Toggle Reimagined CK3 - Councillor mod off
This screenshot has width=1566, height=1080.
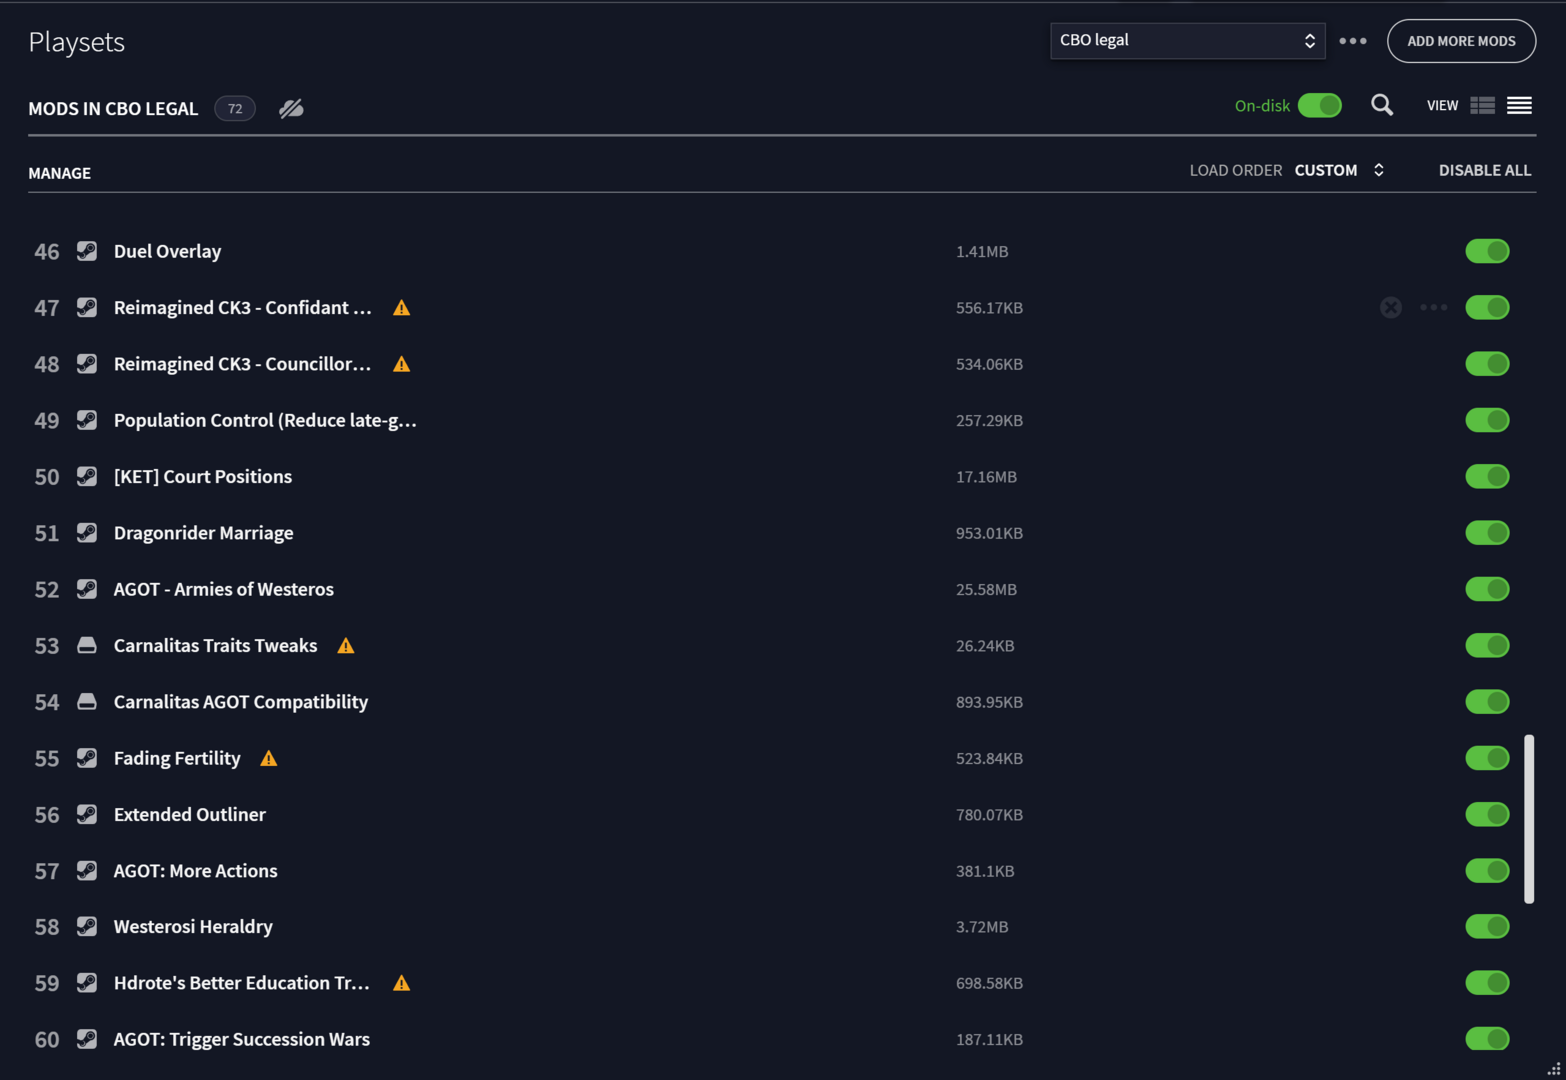[x=1487, y=364]
